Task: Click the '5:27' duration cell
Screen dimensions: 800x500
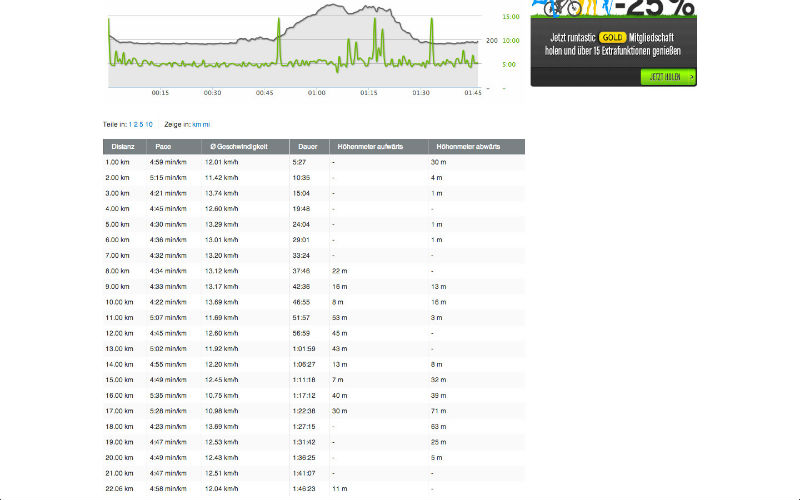Action: [299, 162]
